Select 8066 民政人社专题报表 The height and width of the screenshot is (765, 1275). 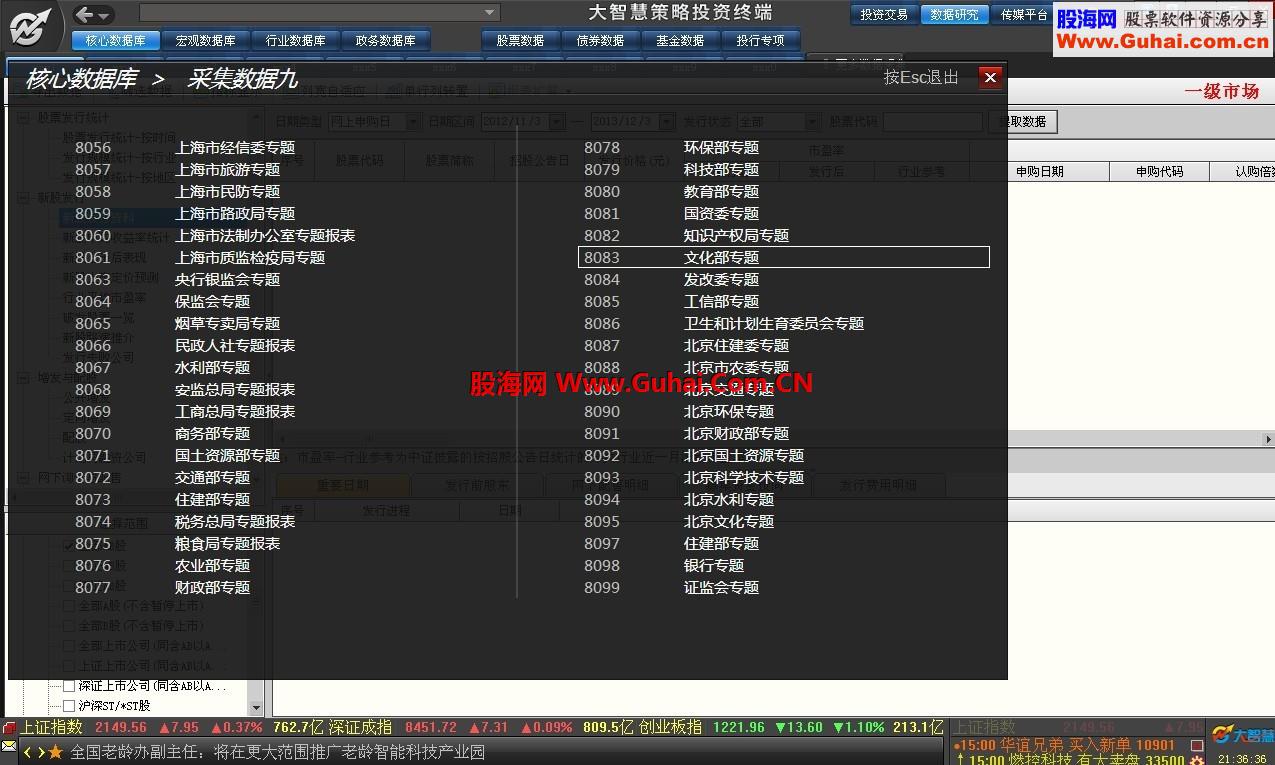[x=185, y=345]
